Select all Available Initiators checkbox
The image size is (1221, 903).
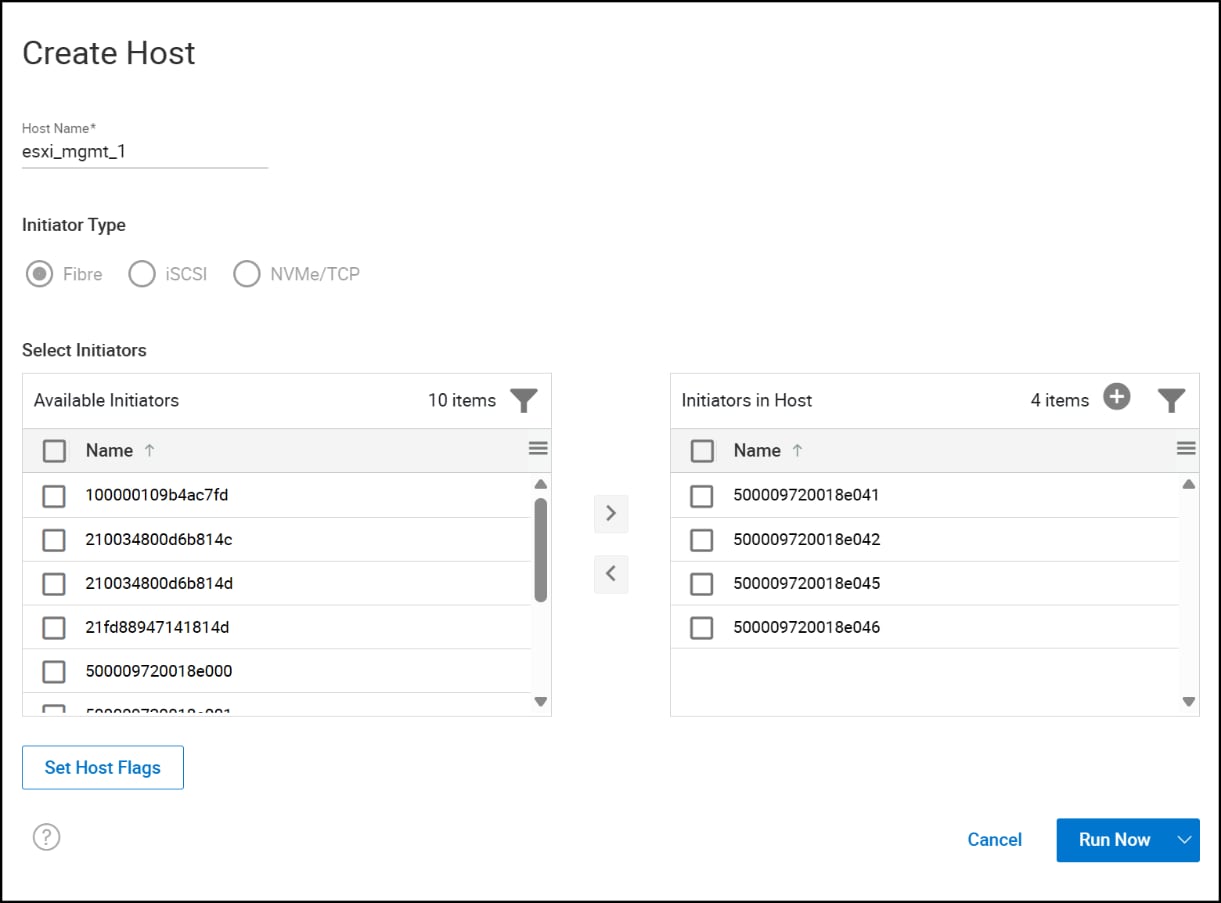[55, 451]
